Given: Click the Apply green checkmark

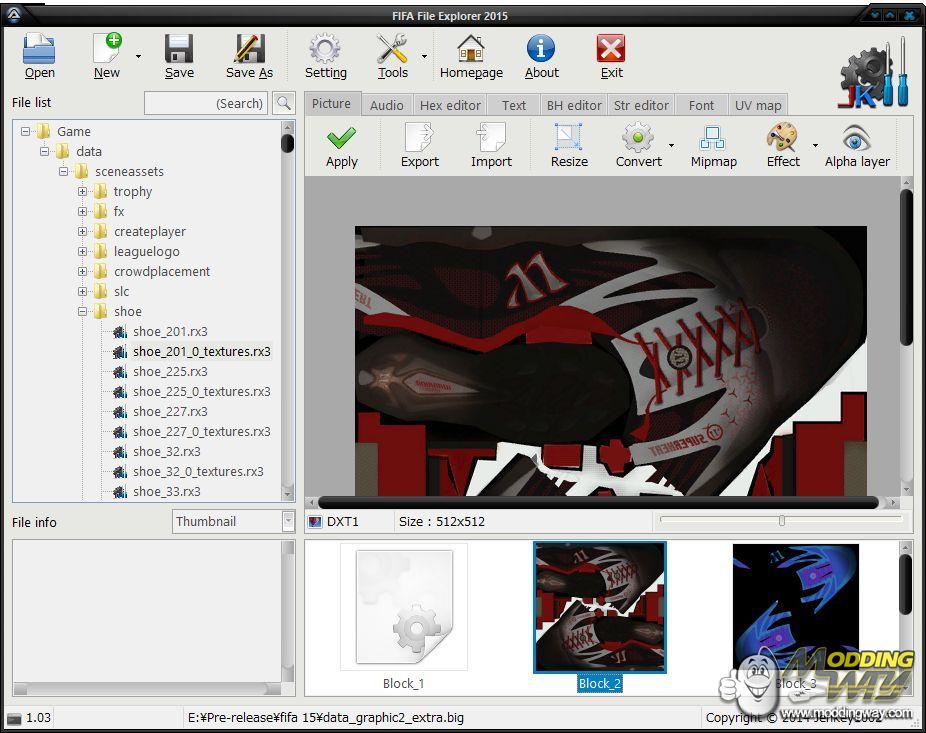Looking at the screenshot, I should [342, 140].
